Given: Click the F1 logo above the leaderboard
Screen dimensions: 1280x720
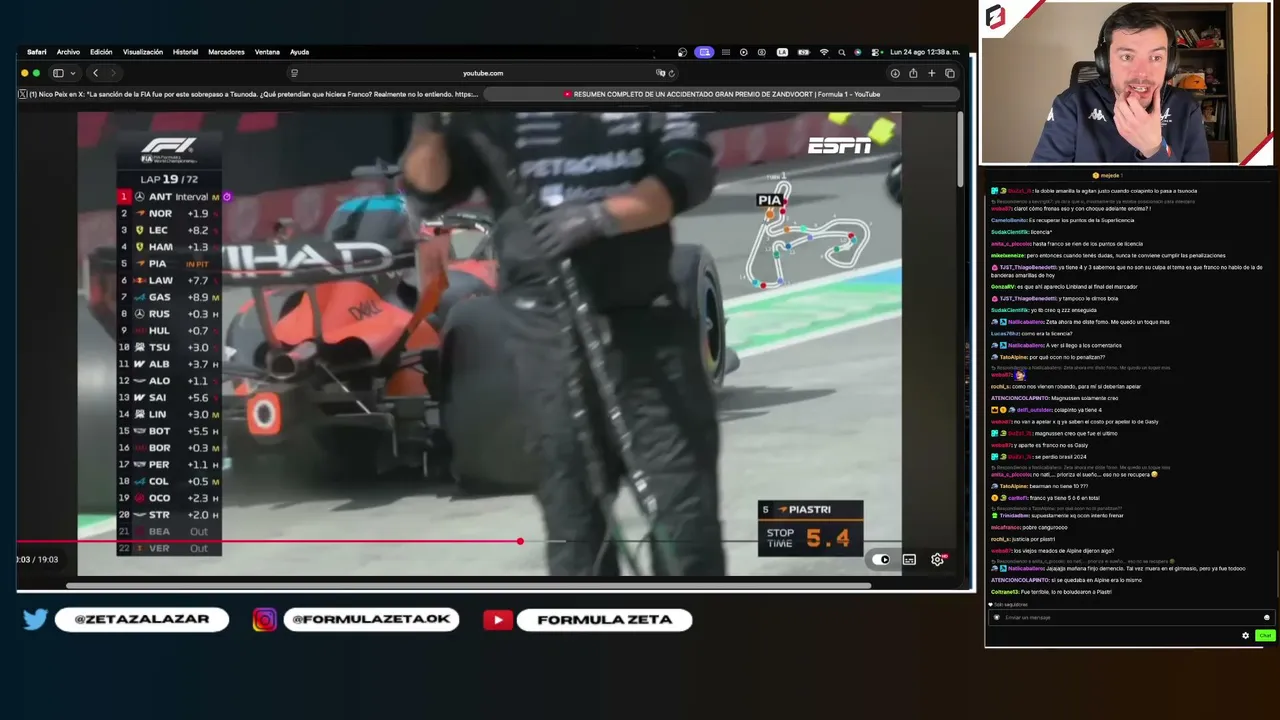Looking at the screenshot, I should click(169, 150).
